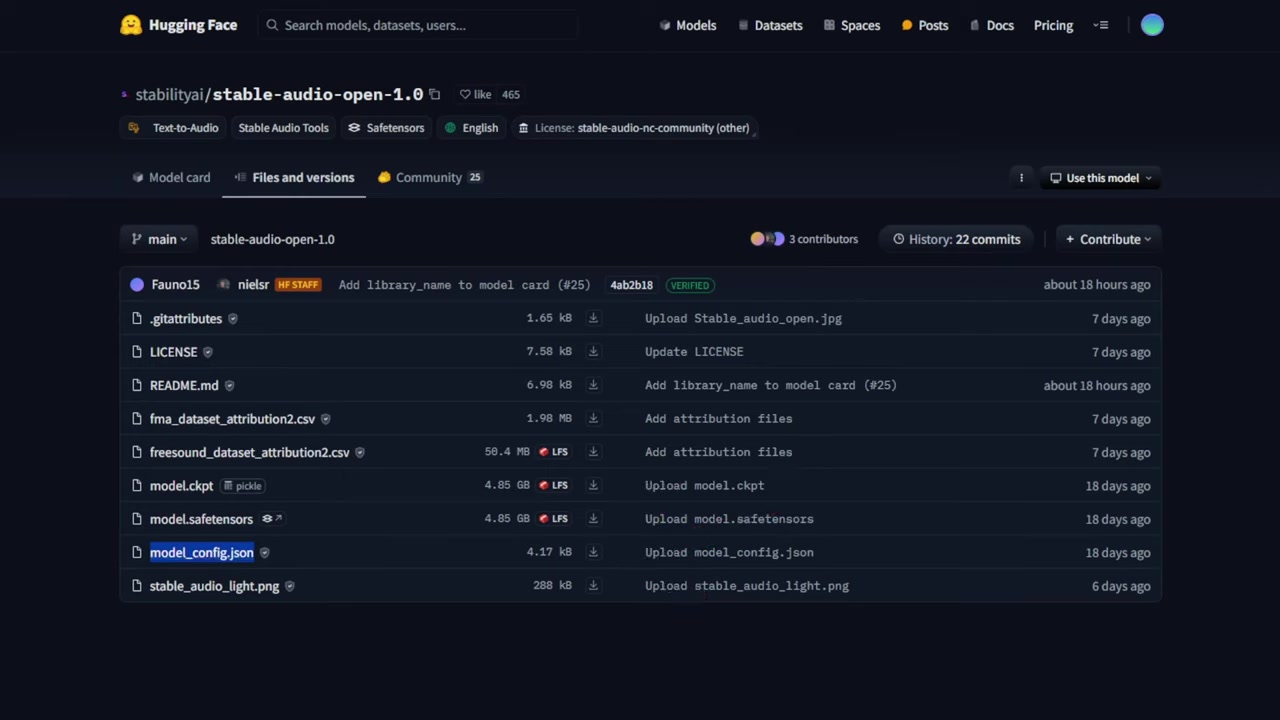View the 3 contributors
This screenshot has width=1280, height=720.
pyautogui.click(x=804, y=239)
